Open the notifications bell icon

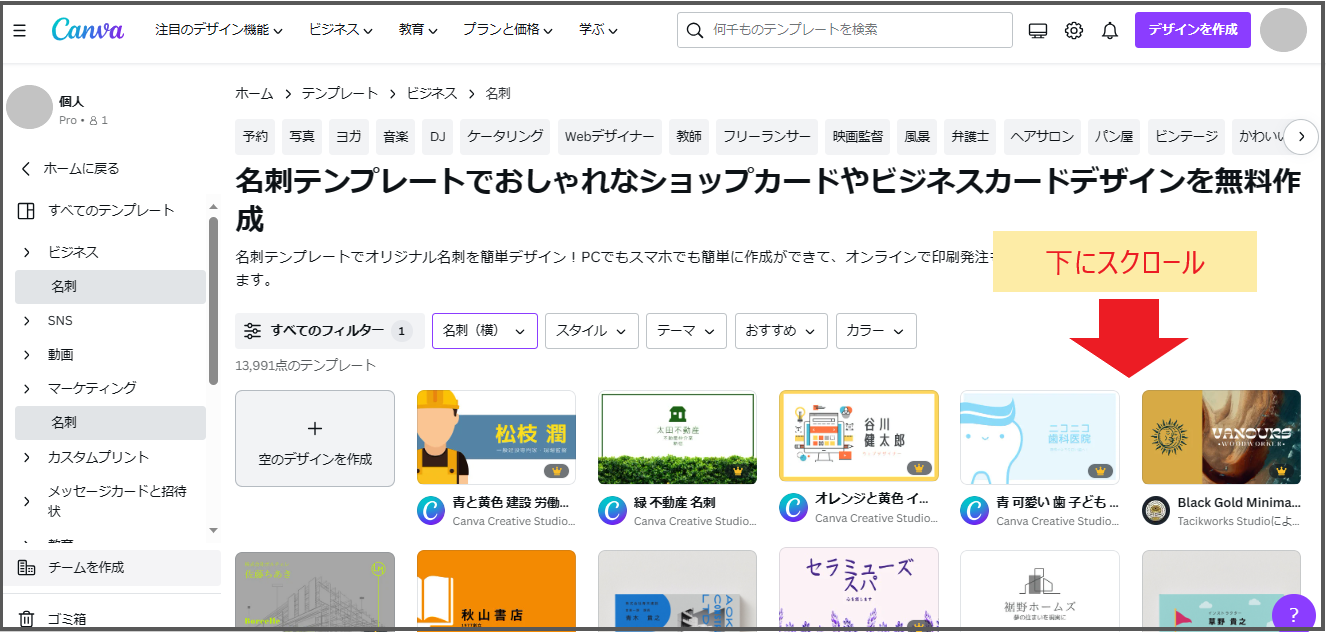[1110, 31]
